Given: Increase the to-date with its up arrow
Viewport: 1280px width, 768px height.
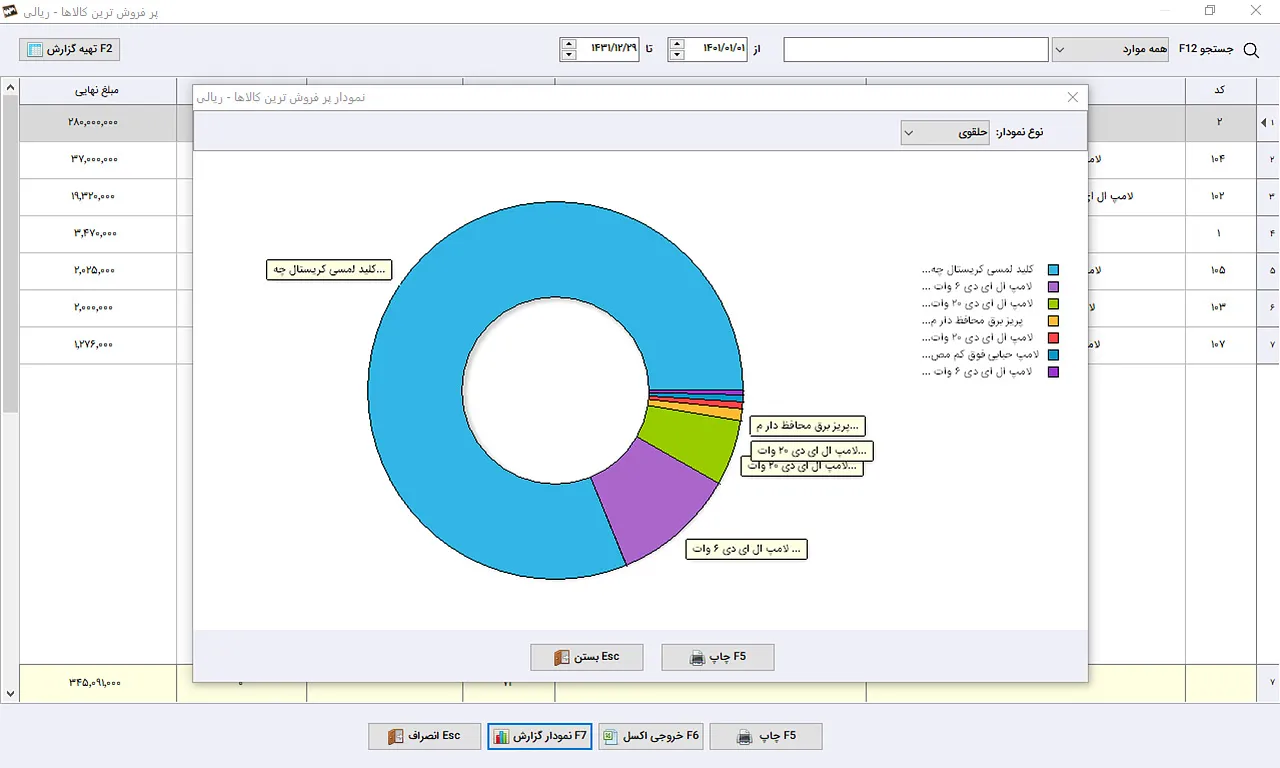Looking at the screenshot, I should [569, 43].
